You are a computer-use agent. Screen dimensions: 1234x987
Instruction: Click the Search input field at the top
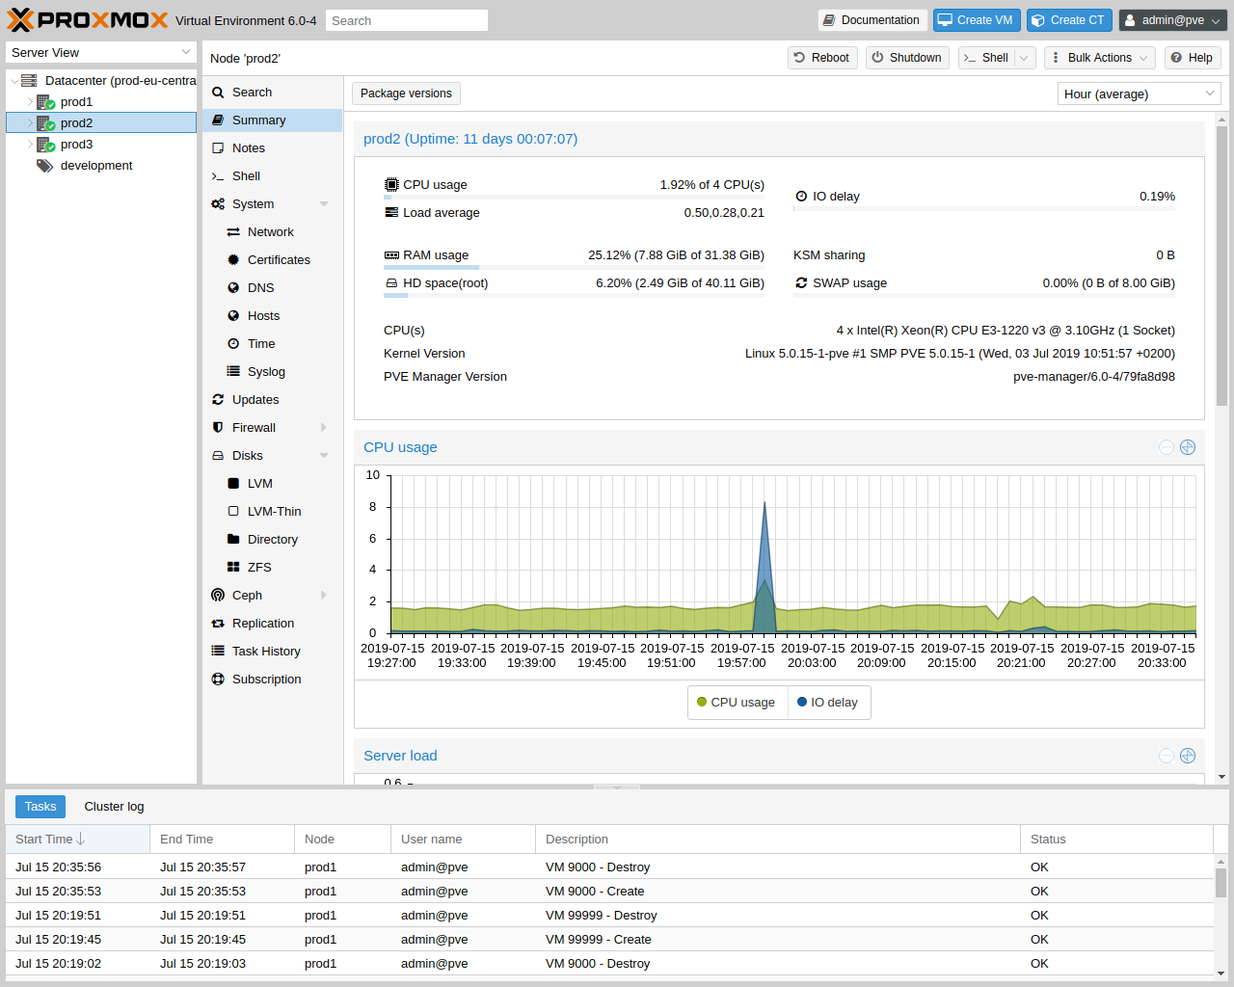point(406,20)
